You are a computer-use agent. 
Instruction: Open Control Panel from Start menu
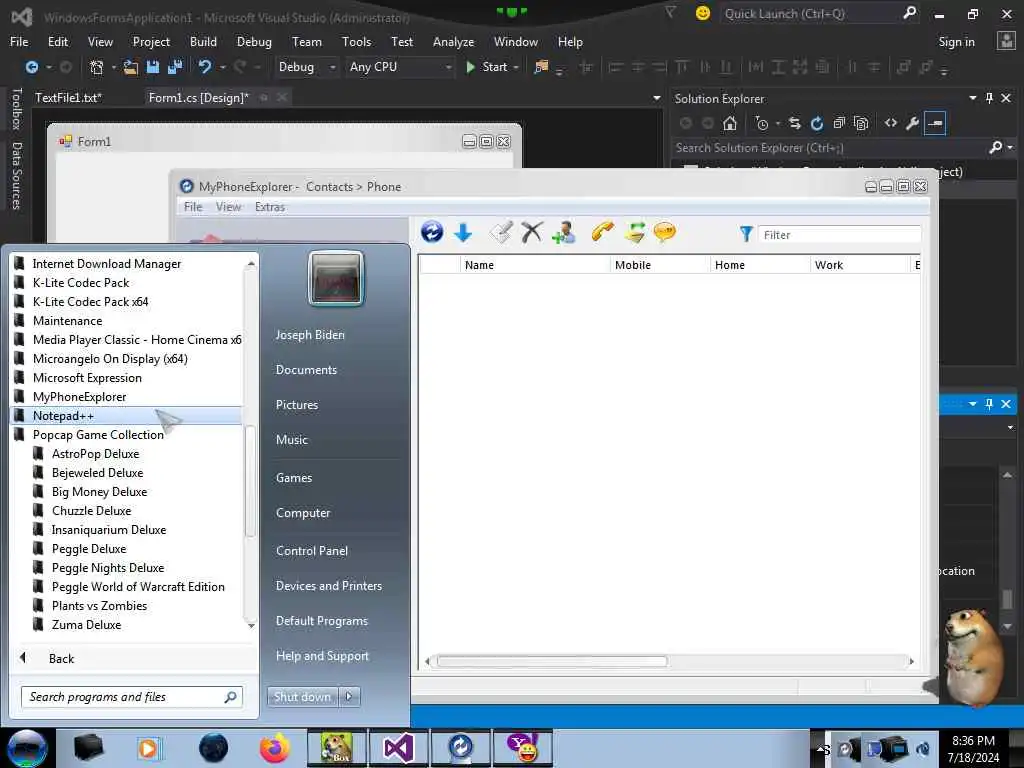(x=312, y=551)
